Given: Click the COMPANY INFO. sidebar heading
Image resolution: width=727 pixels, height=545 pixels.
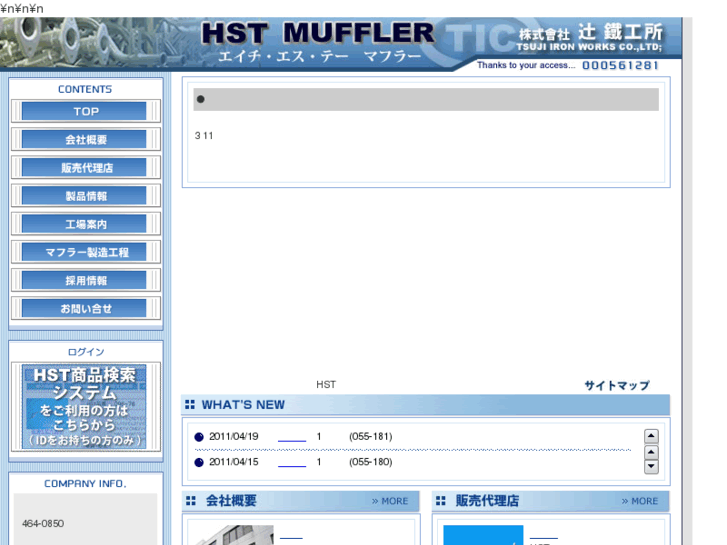Looking at the screenshot, I should (85, 483).
